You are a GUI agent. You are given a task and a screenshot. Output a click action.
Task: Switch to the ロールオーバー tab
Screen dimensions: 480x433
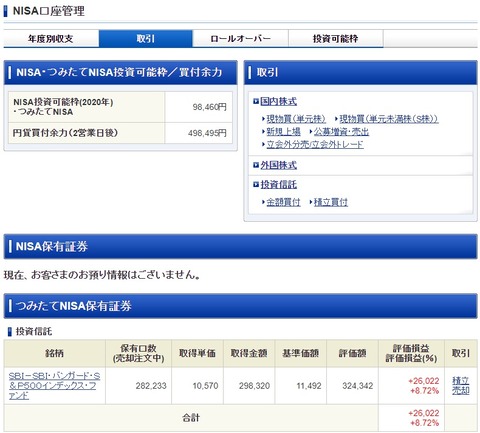(240, 39)
